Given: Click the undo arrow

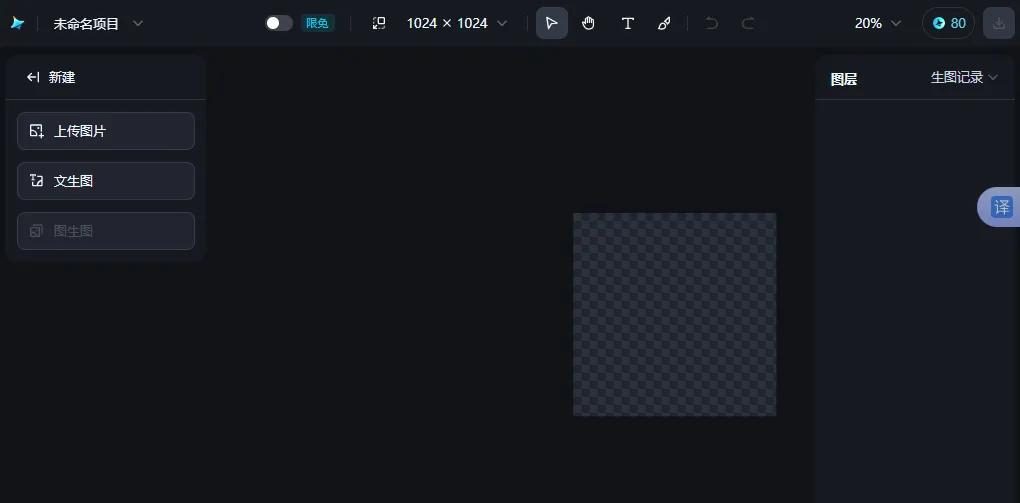Looking at the screenshot, I should click(x=712, y=24).
